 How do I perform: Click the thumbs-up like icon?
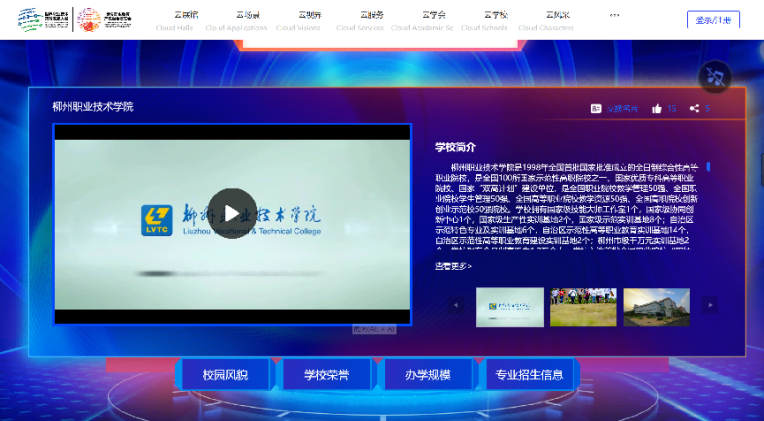pos(657,108)
